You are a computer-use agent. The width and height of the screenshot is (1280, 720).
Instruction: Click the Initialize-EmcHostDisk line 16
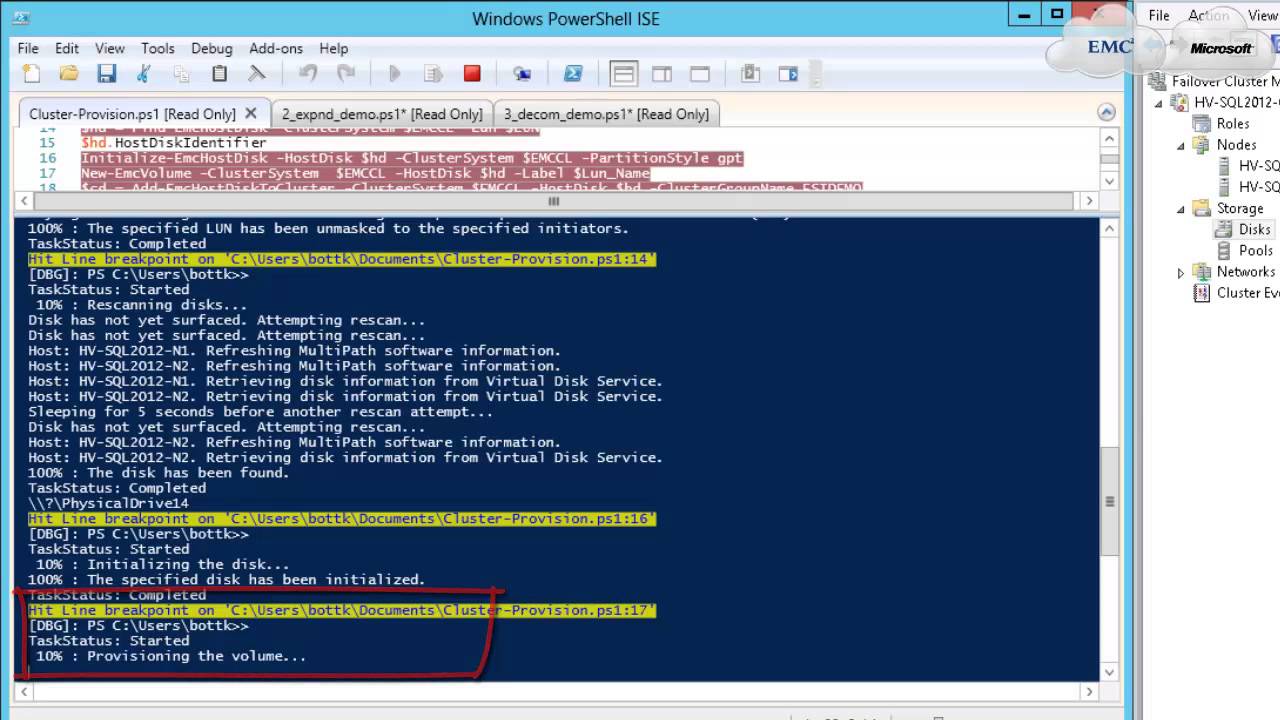pyautogui.click(x=412, y=158)
